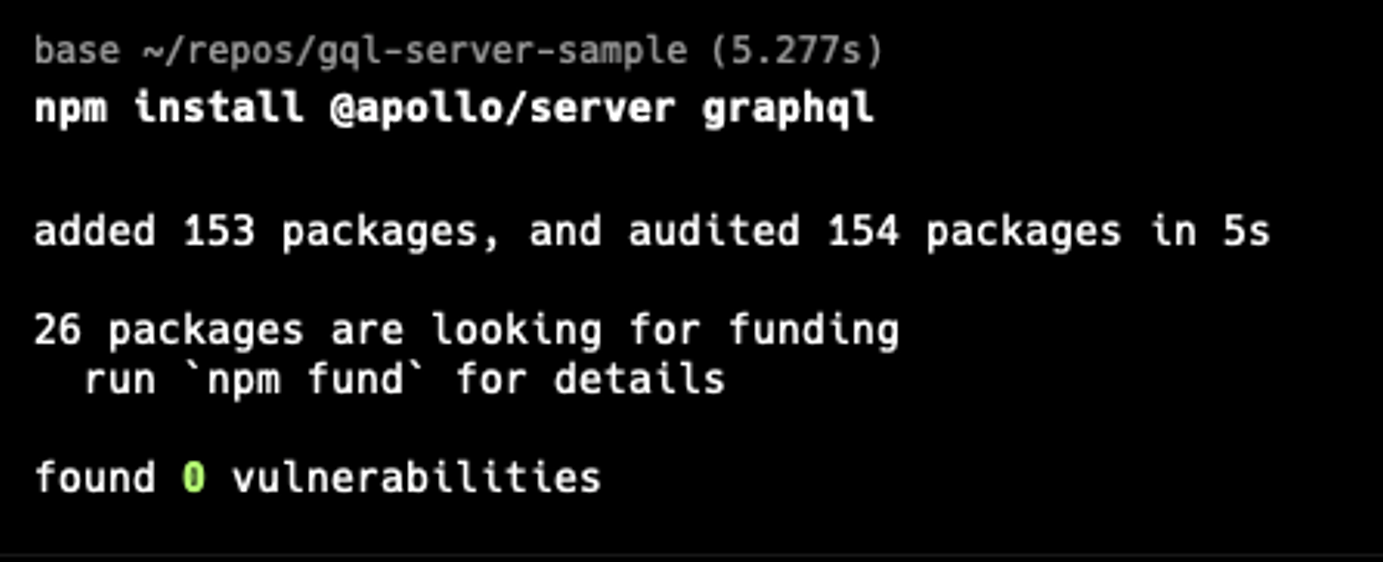Viewport: 1383px width, 562px height.
Task: Click the number 154 in output
Action: pos(863,231)
